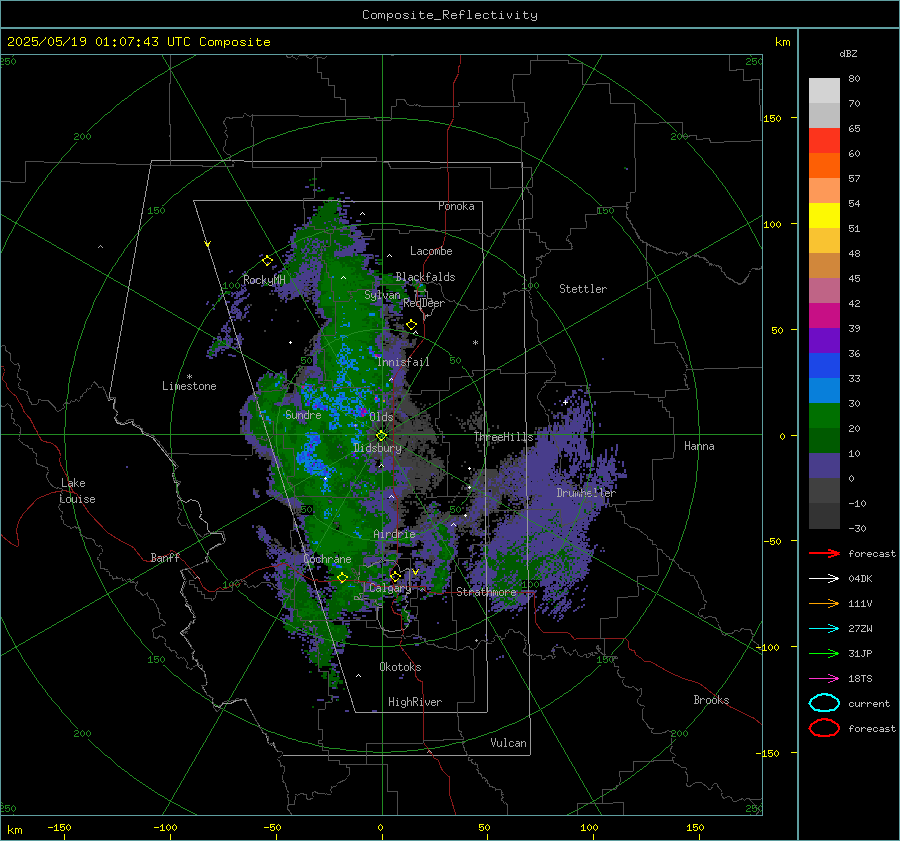900x841 pixels.
Task: Click the yellow diamond marker near RockyMH
Action: click(267, 261)
